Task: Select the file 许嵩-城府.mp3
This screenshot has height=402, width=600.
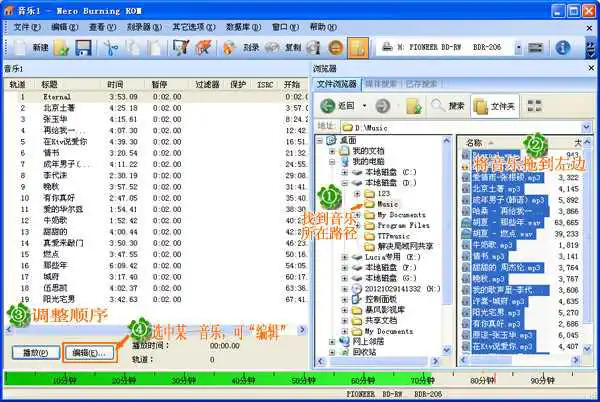Action: 499,301
